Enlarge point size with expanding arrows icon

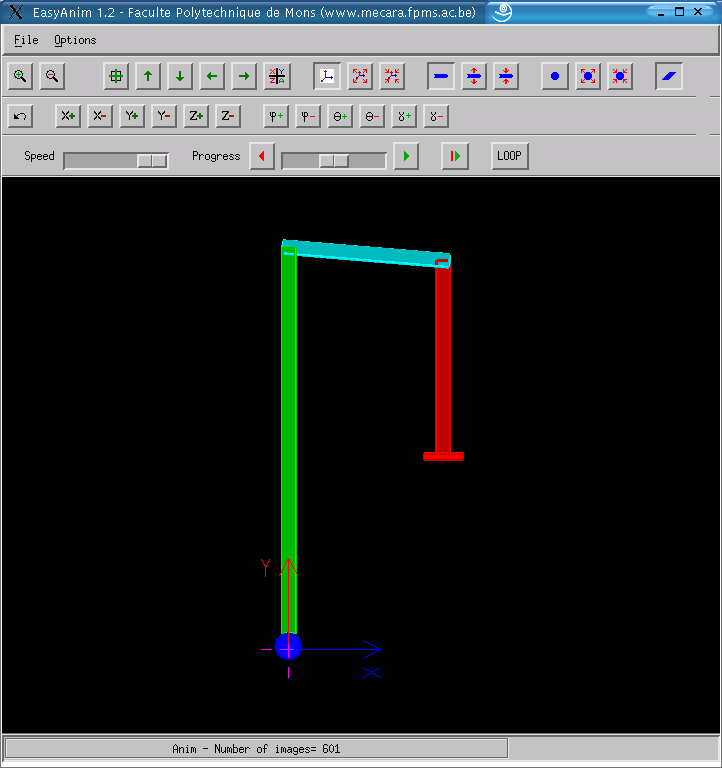point(588,76)
